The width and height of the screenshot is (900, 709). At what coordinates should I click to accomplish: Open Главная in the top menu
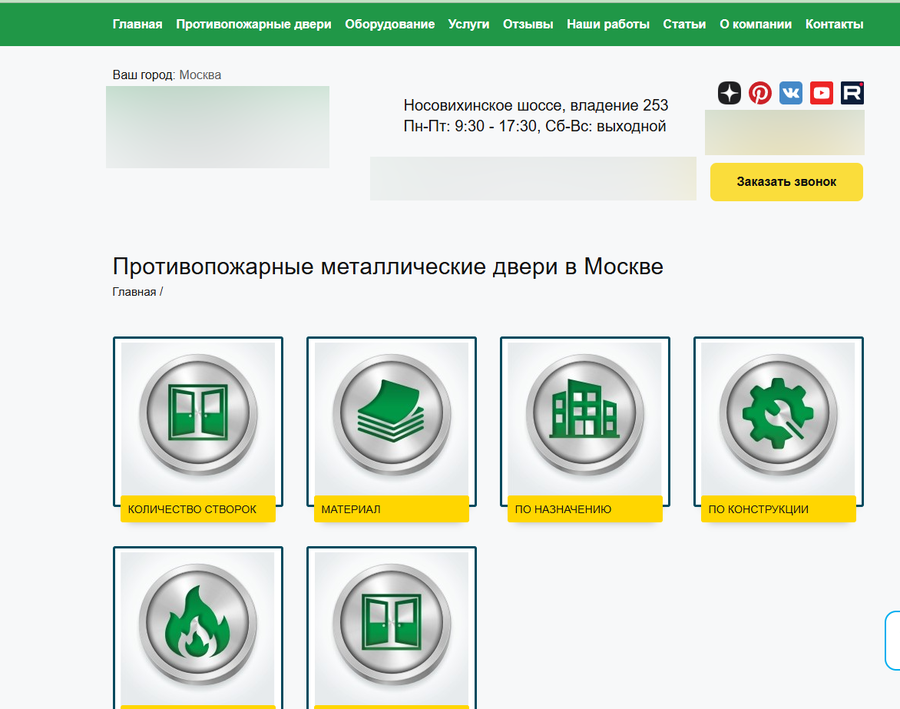(137, 24)
